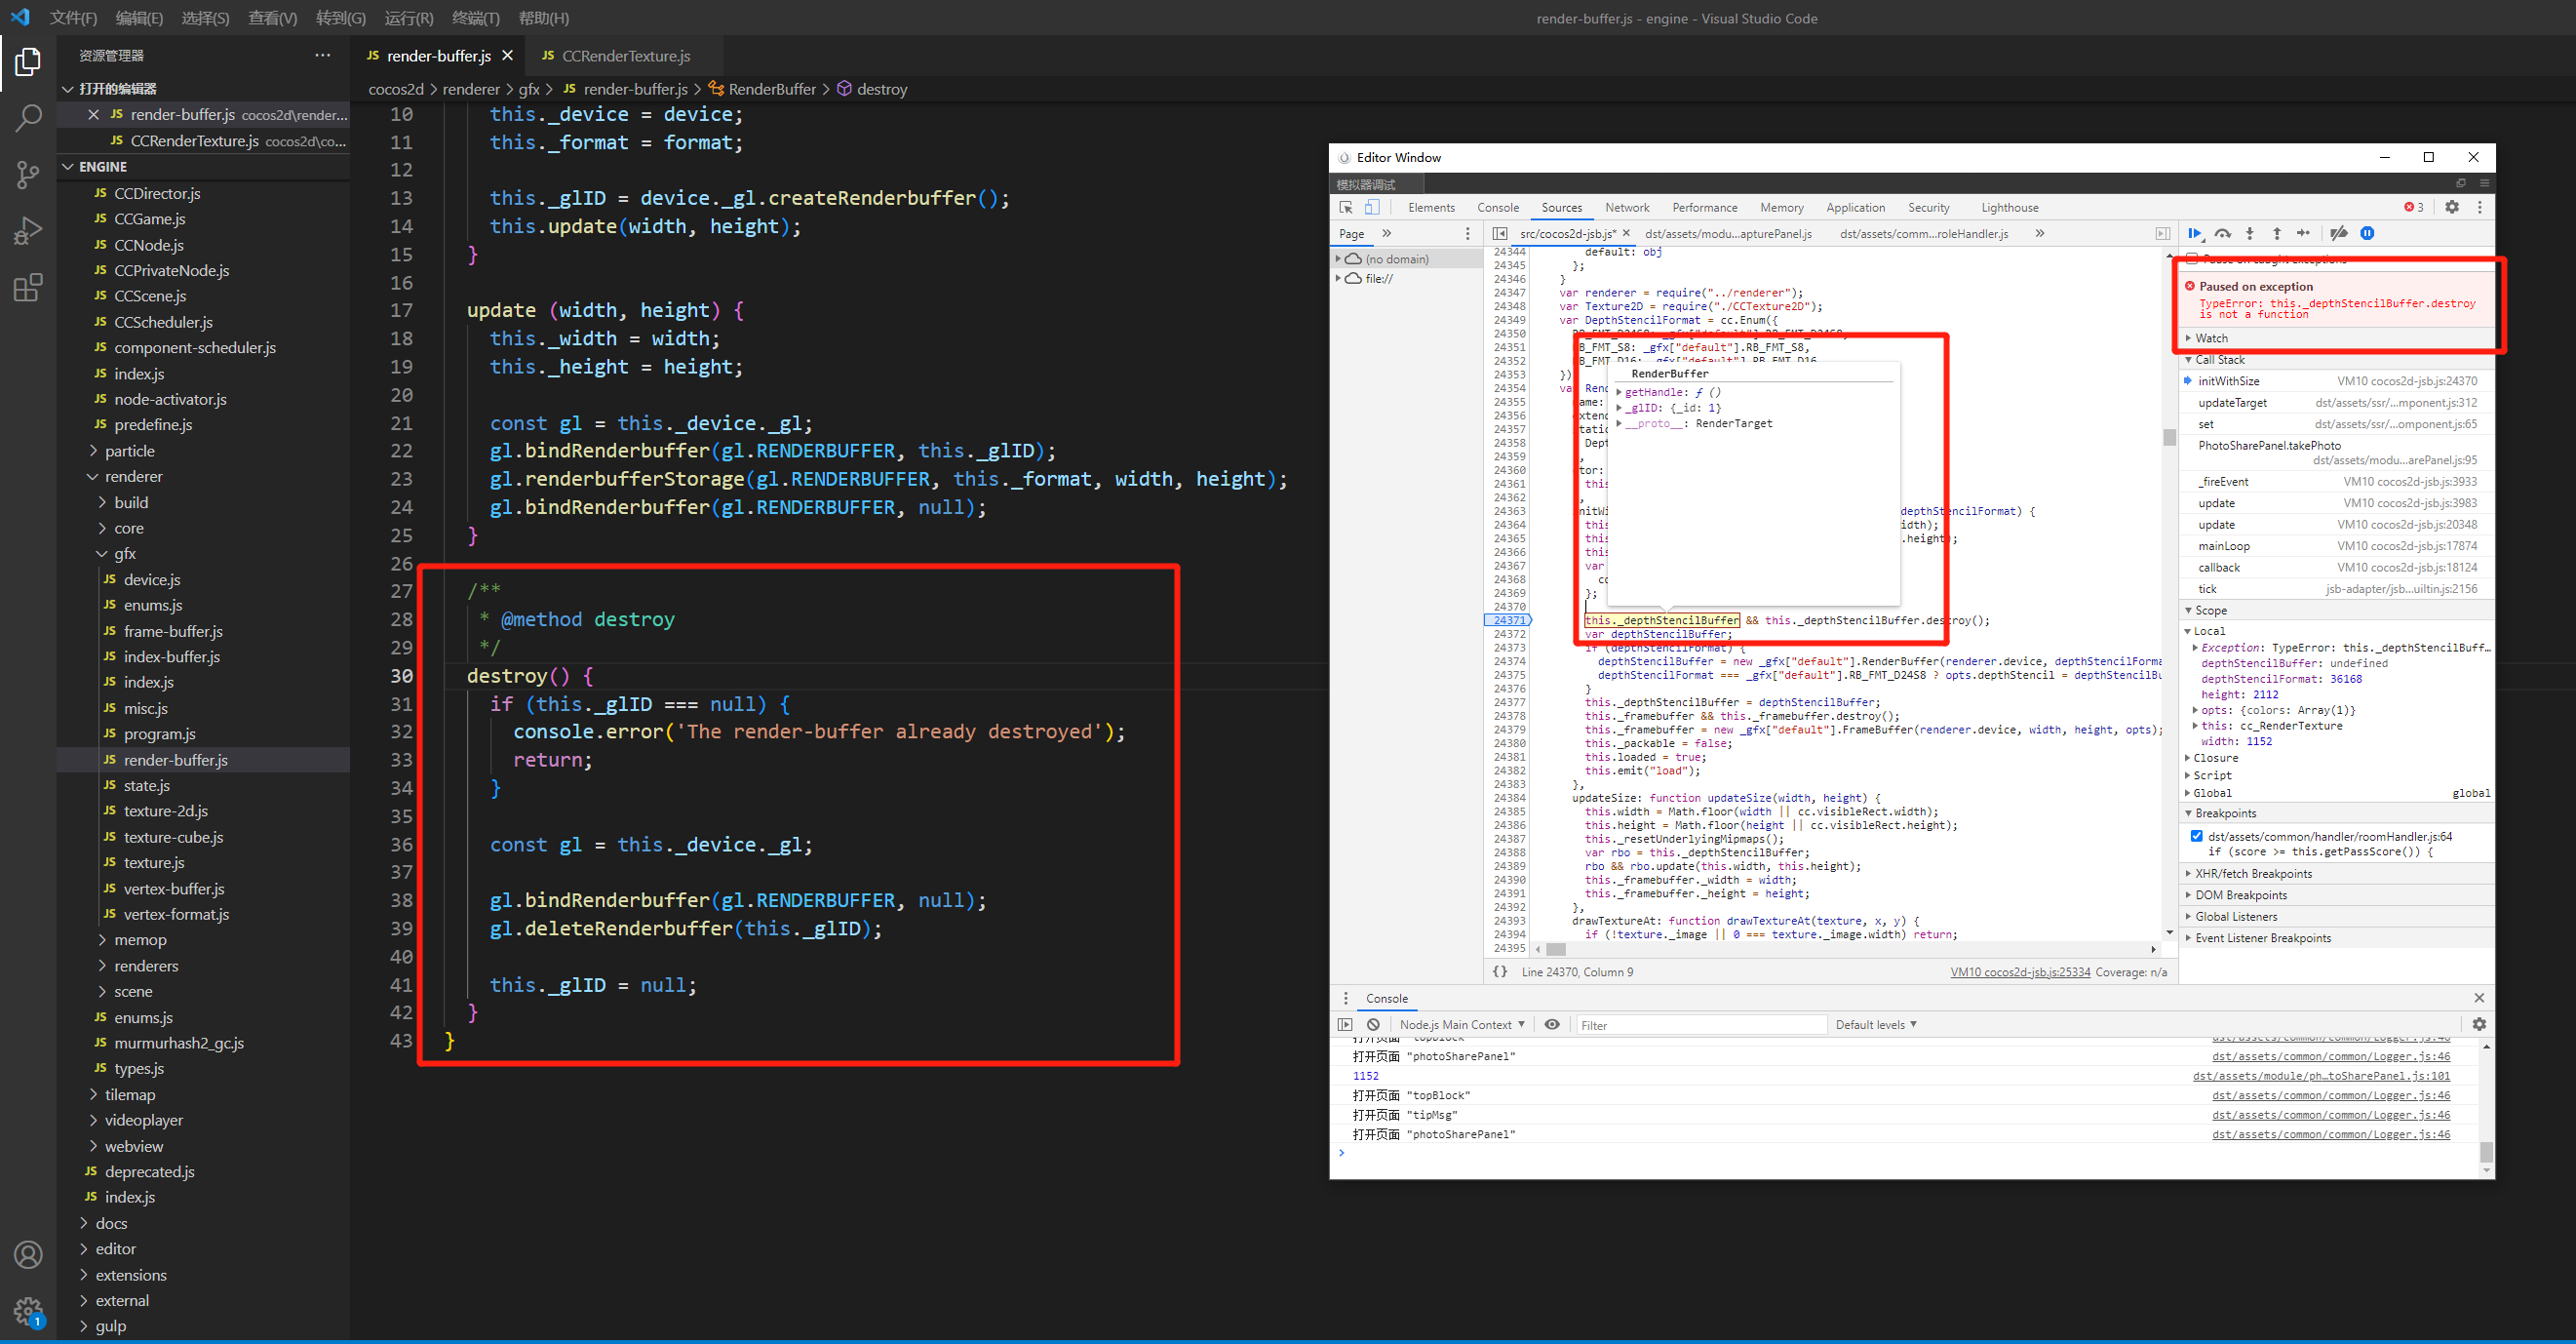Step into next function call

2250,233
